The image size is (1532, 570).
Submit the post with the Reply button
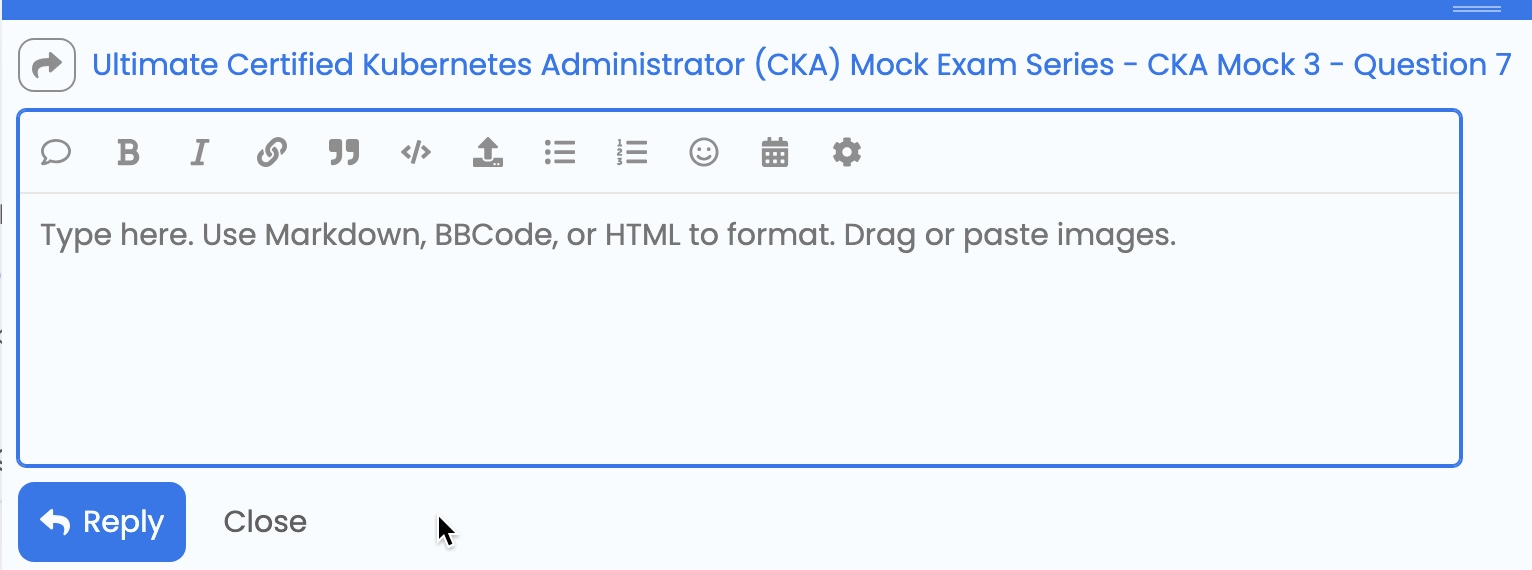coord(102,522)
